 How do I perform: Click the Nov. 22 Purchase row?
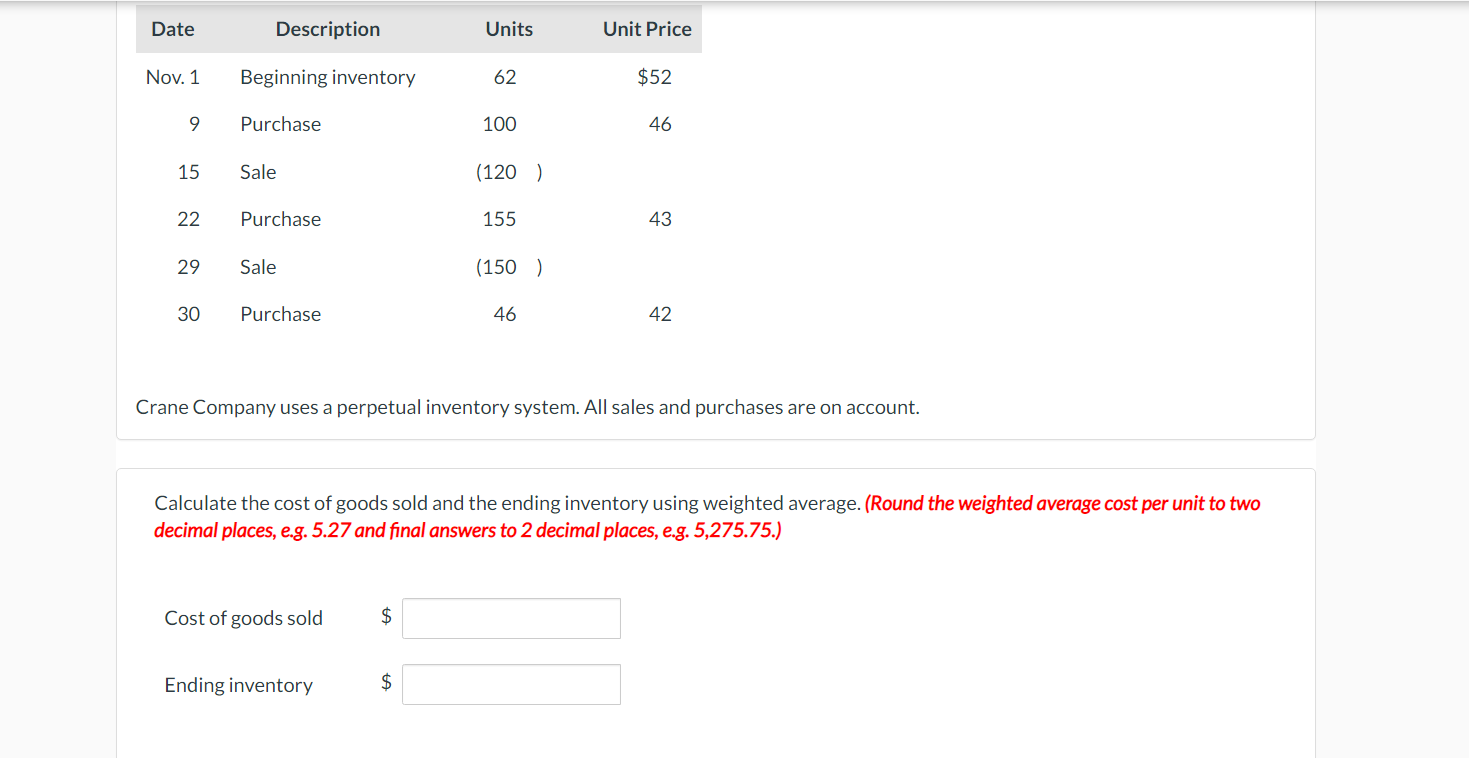coord(280,218)
